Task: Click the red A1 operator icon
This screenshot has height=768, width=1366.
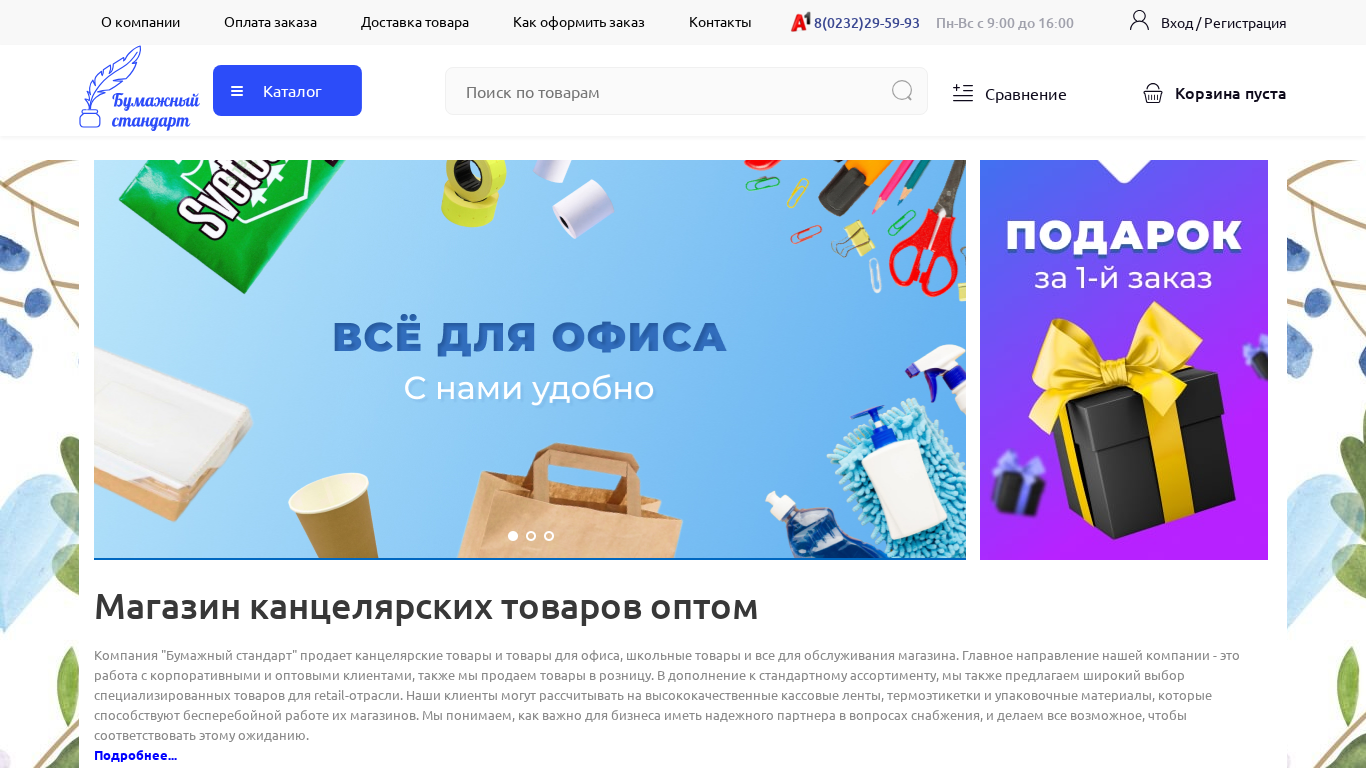Action: pyautogui.click(x=800, y=22)
